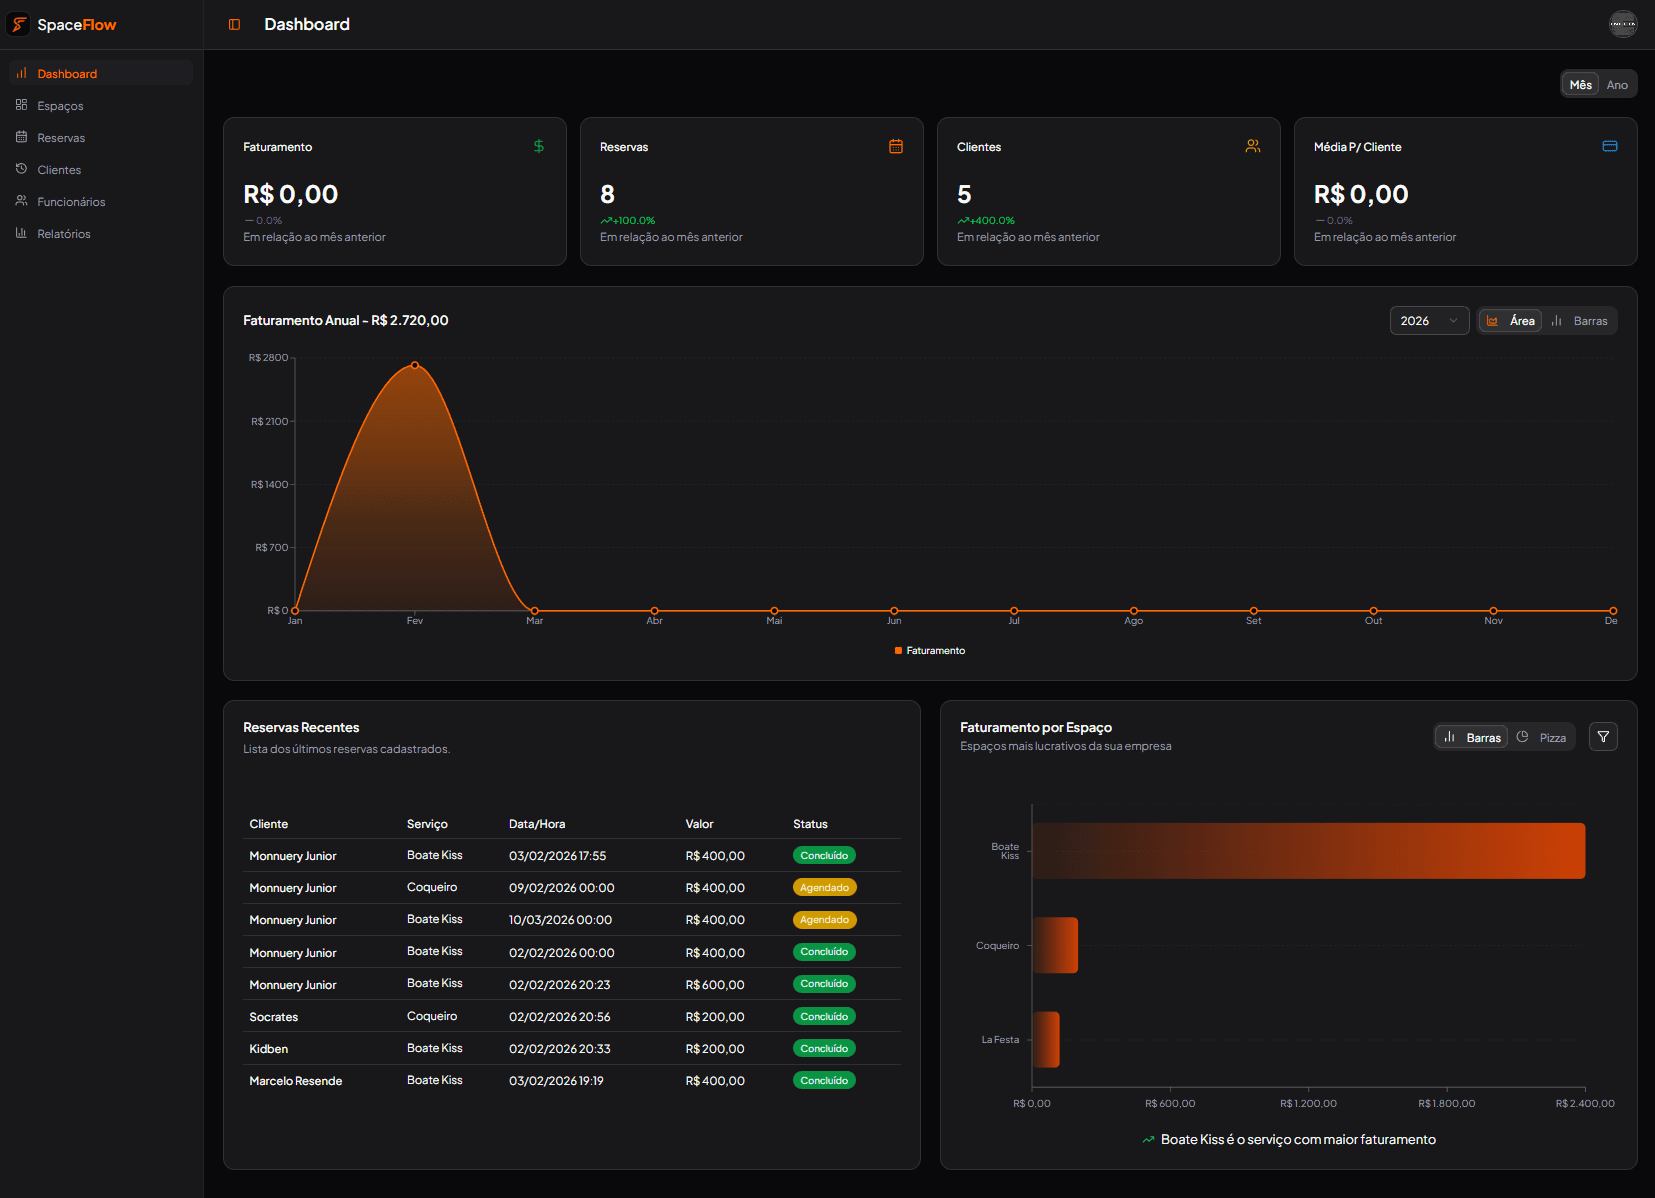The width and height of the screenshot is (1655, 1198).
Task: Open Funcionários via its people icon
Action: coord(21,201)
